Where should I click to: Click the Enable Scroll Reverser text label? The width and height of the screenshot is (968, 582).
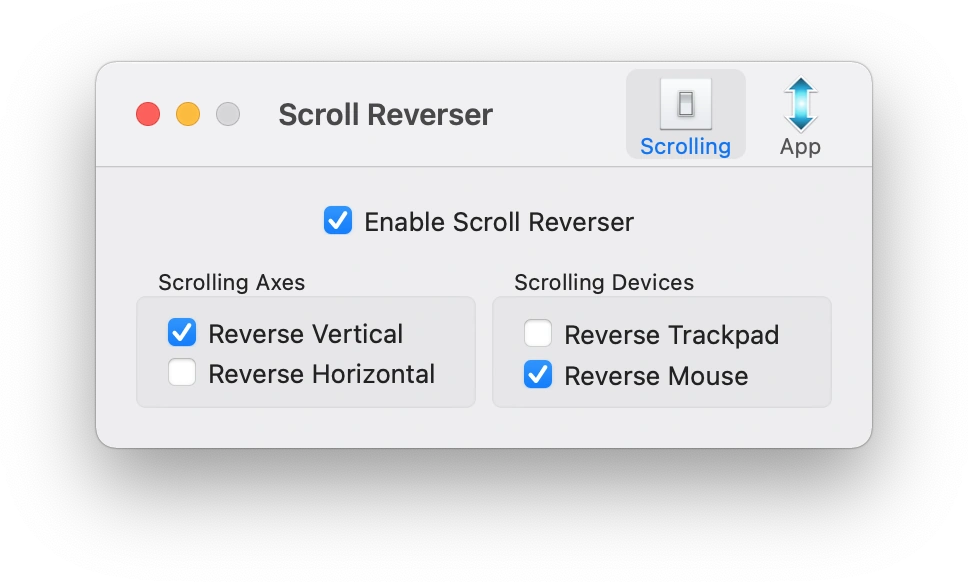click(x=498, y=221)
